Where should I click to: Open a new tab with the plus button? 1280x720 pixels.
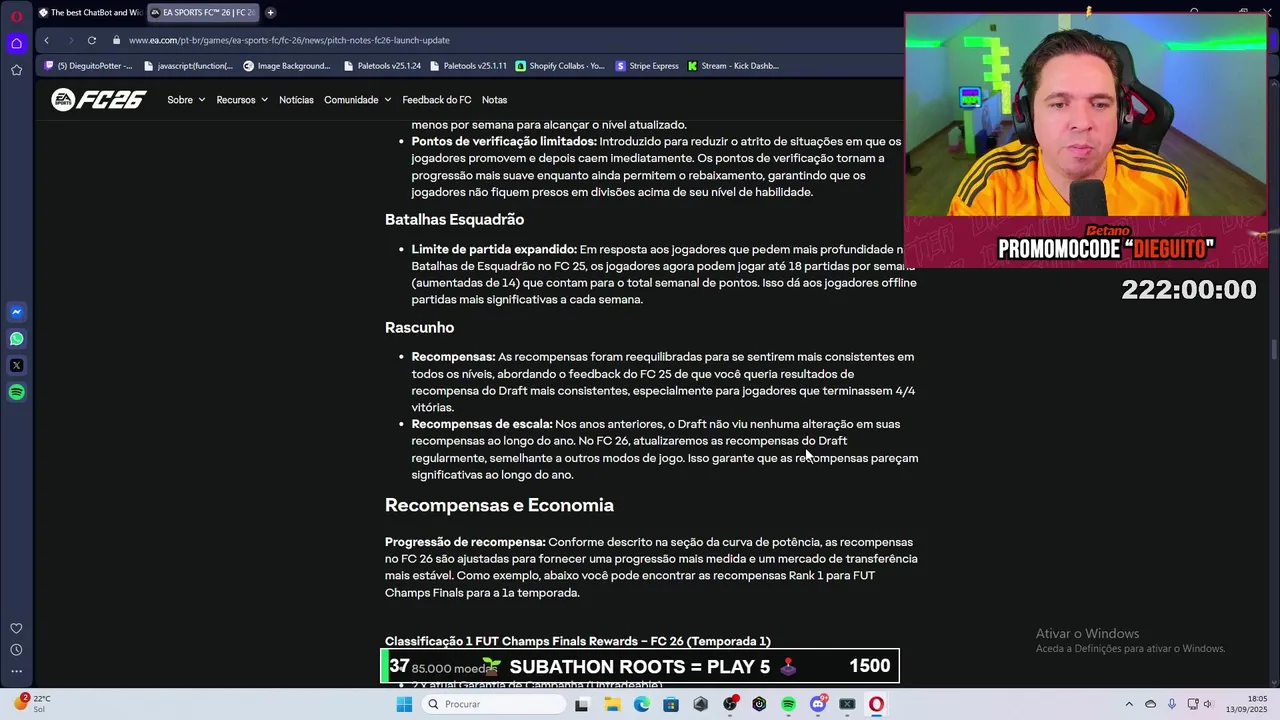click(x=270, y=13)
